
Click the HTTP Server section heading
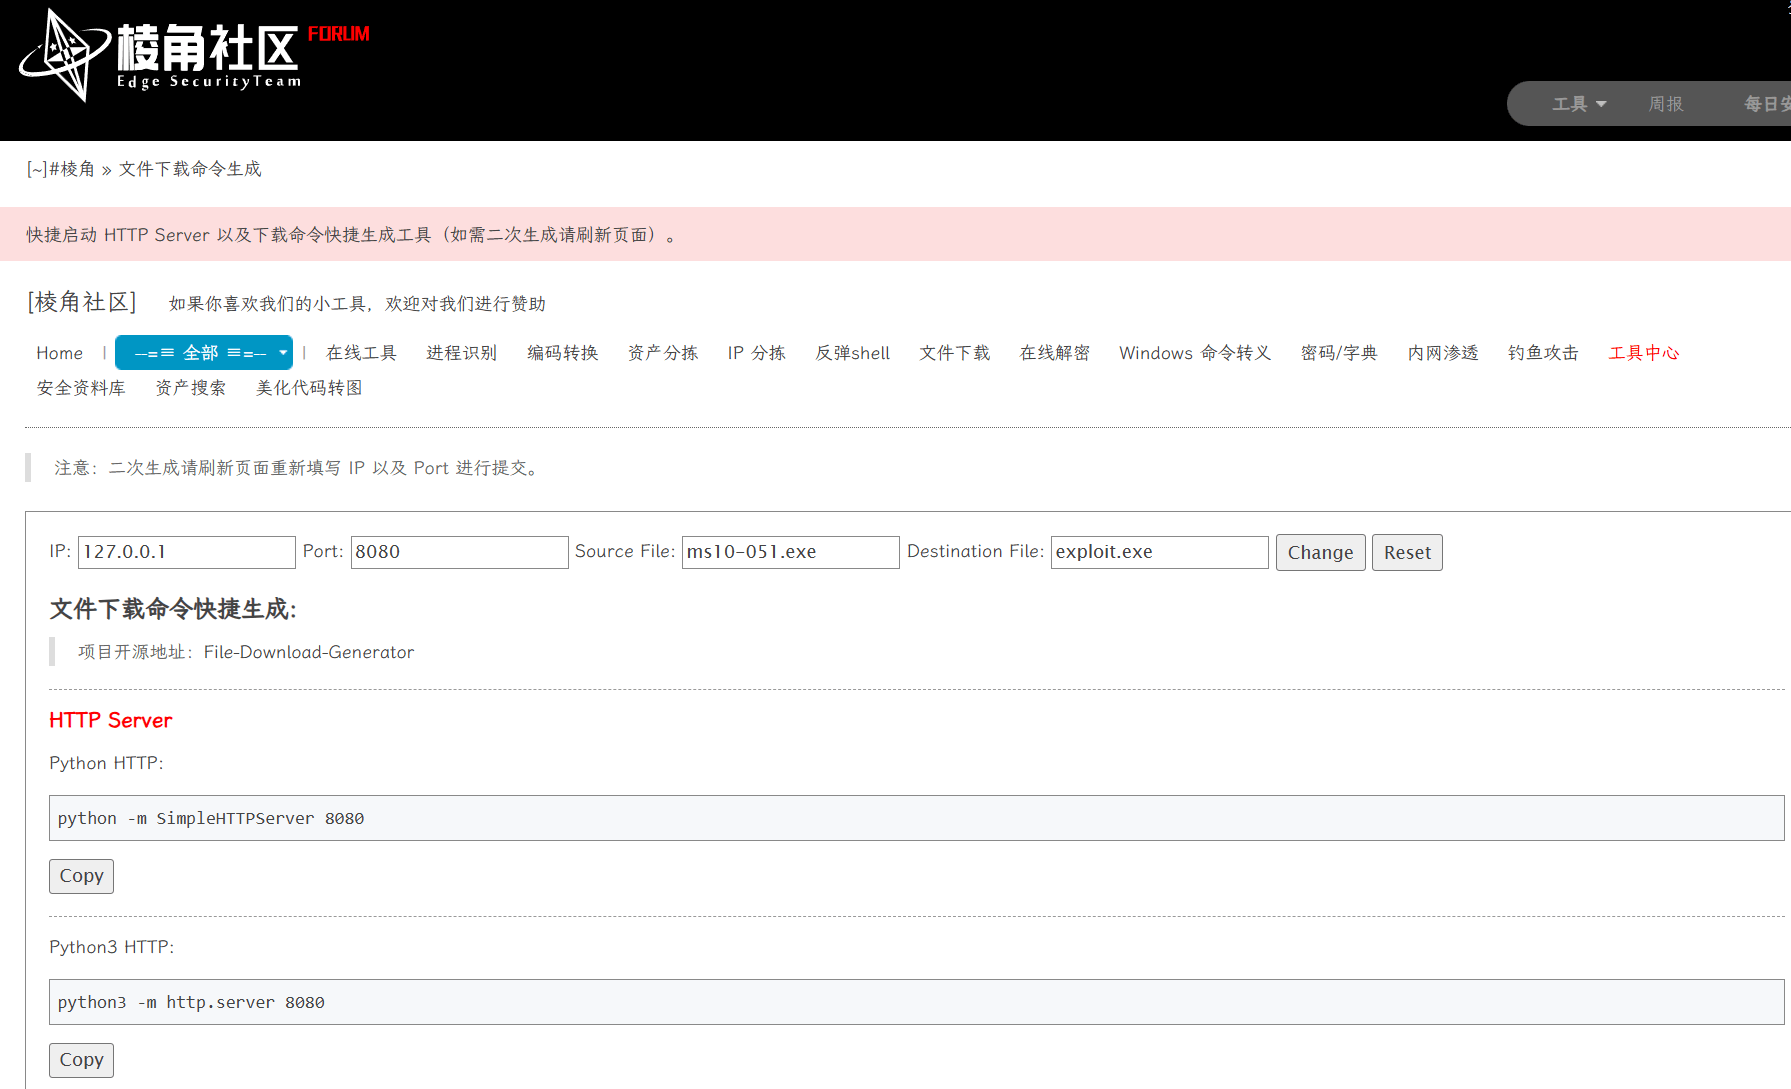(x=111, y=720)
